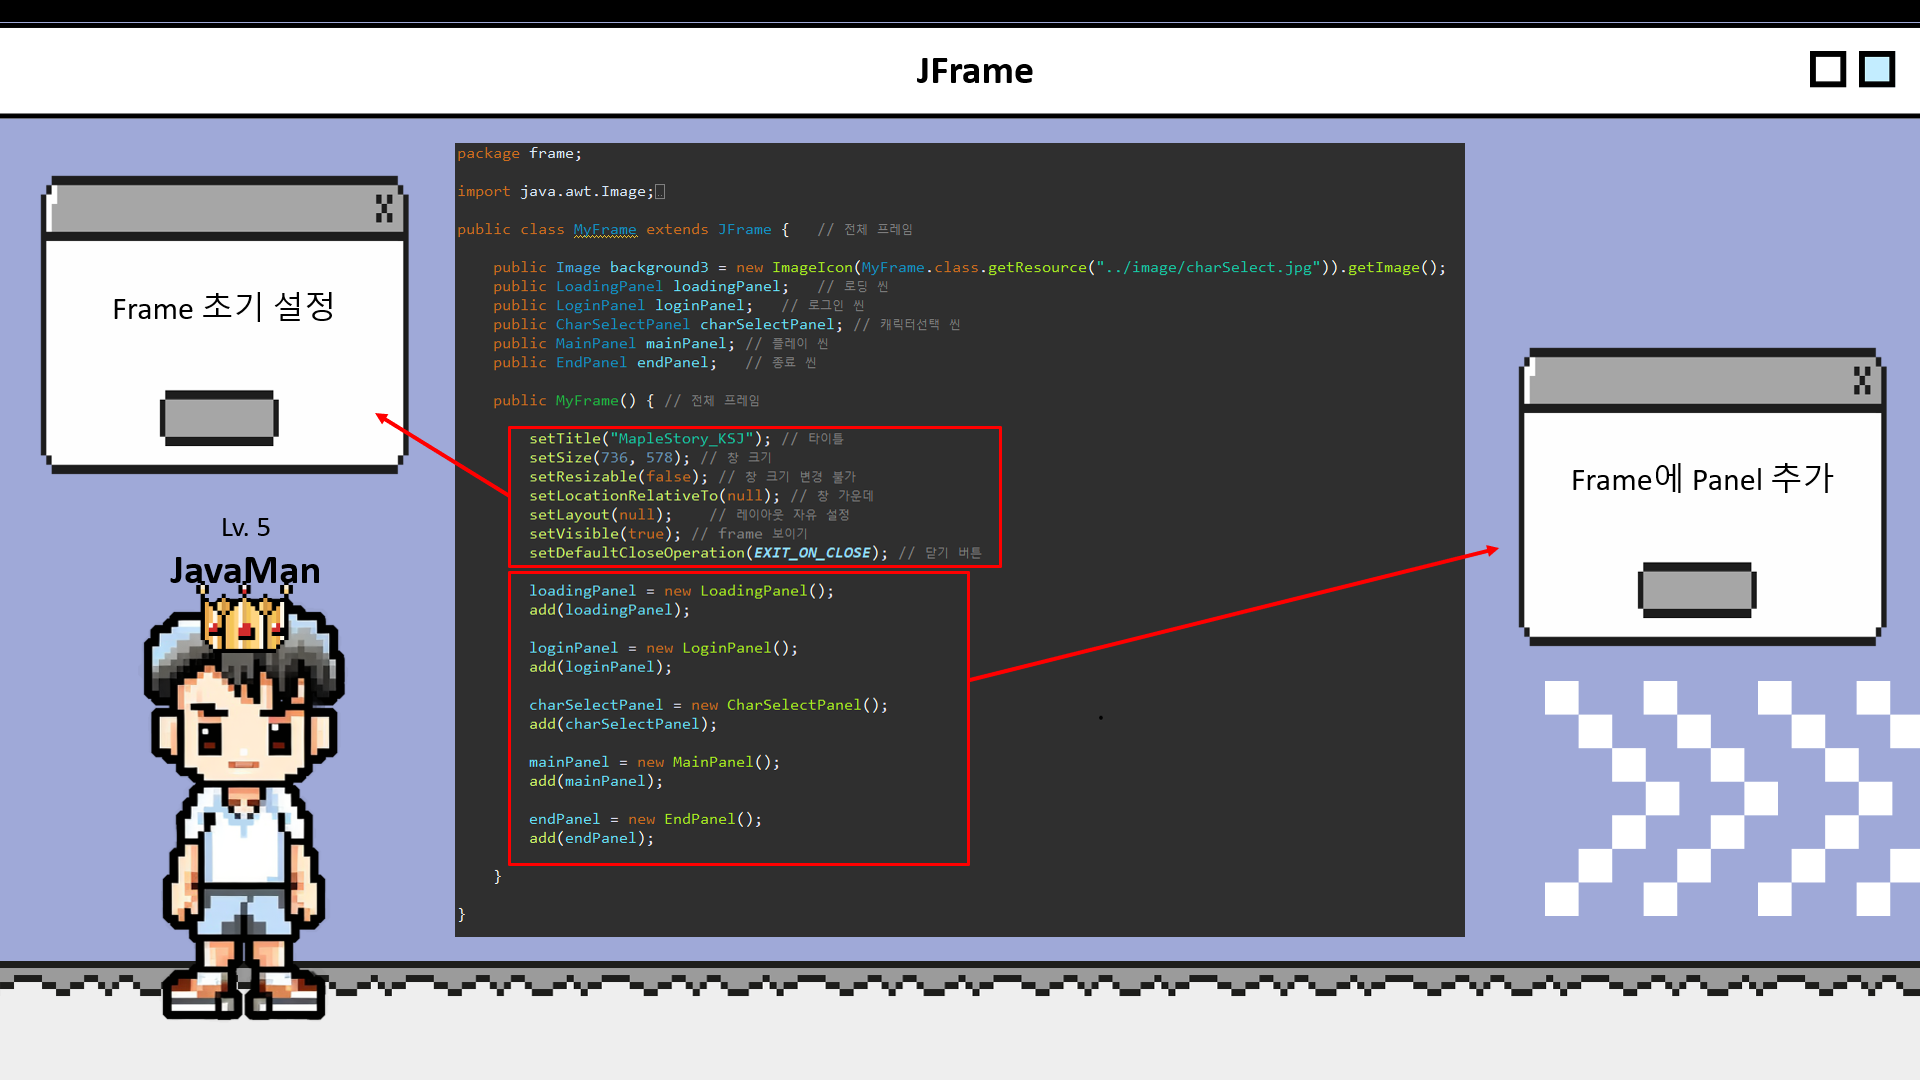
Task: Click the JFrame slide title
Action: click(974, 71)
